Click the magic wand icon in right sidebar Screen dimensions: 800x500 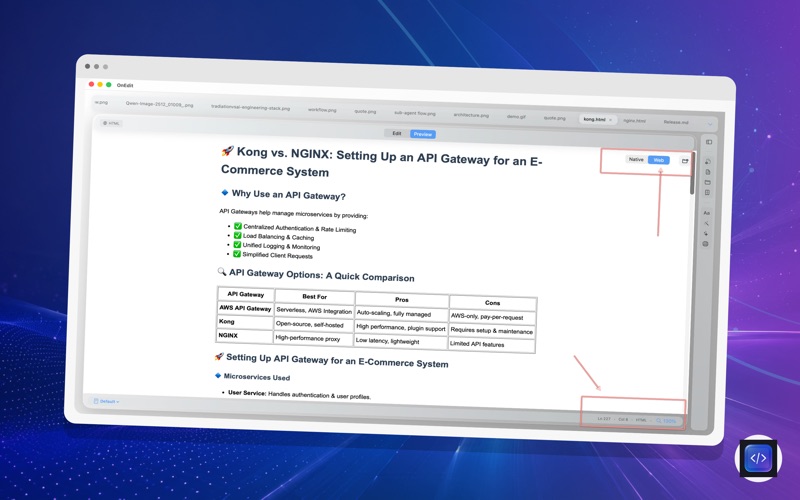(x=707, y=223)
